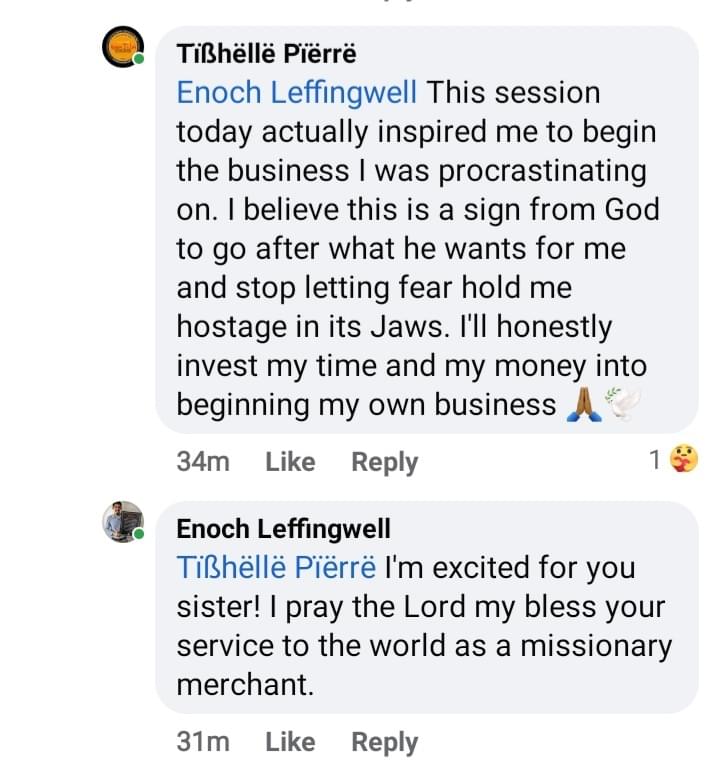Click the 31m comment timestamp
This screenshot has height=762, width=720.
[203, 742]
